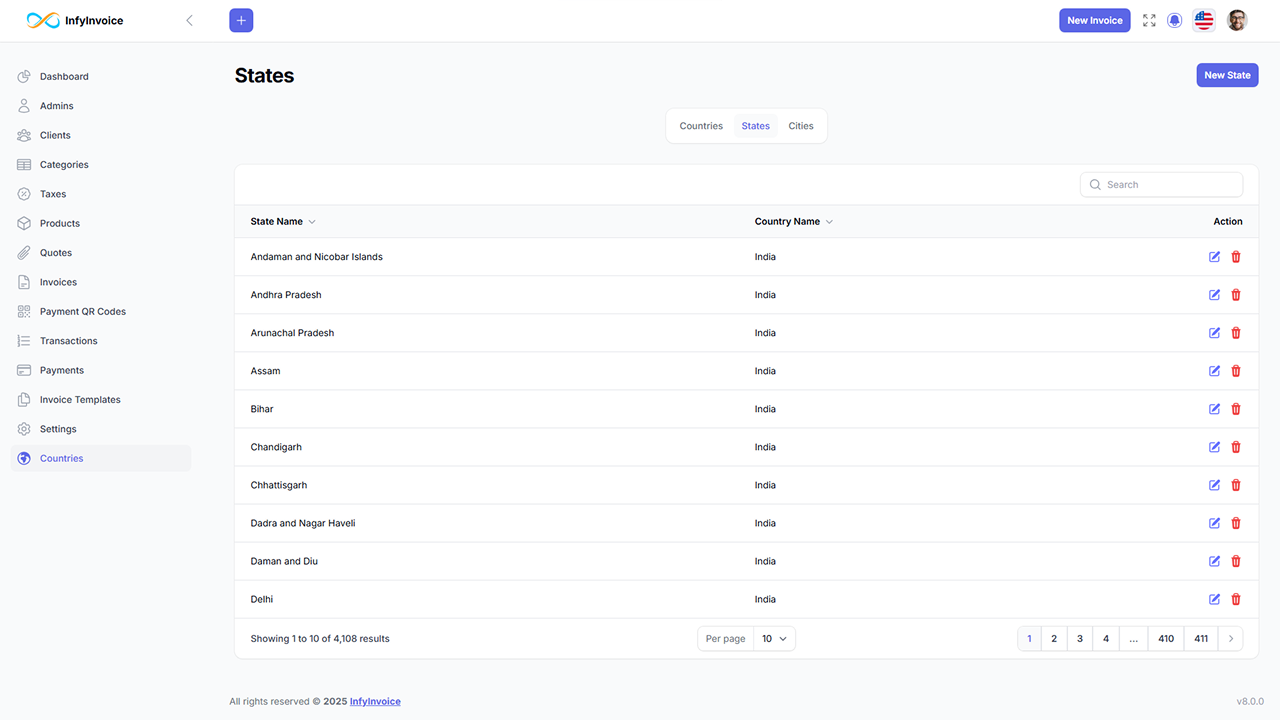
Task: Navigate to Taxes via sidebar icon
Action: pos(54,193)
